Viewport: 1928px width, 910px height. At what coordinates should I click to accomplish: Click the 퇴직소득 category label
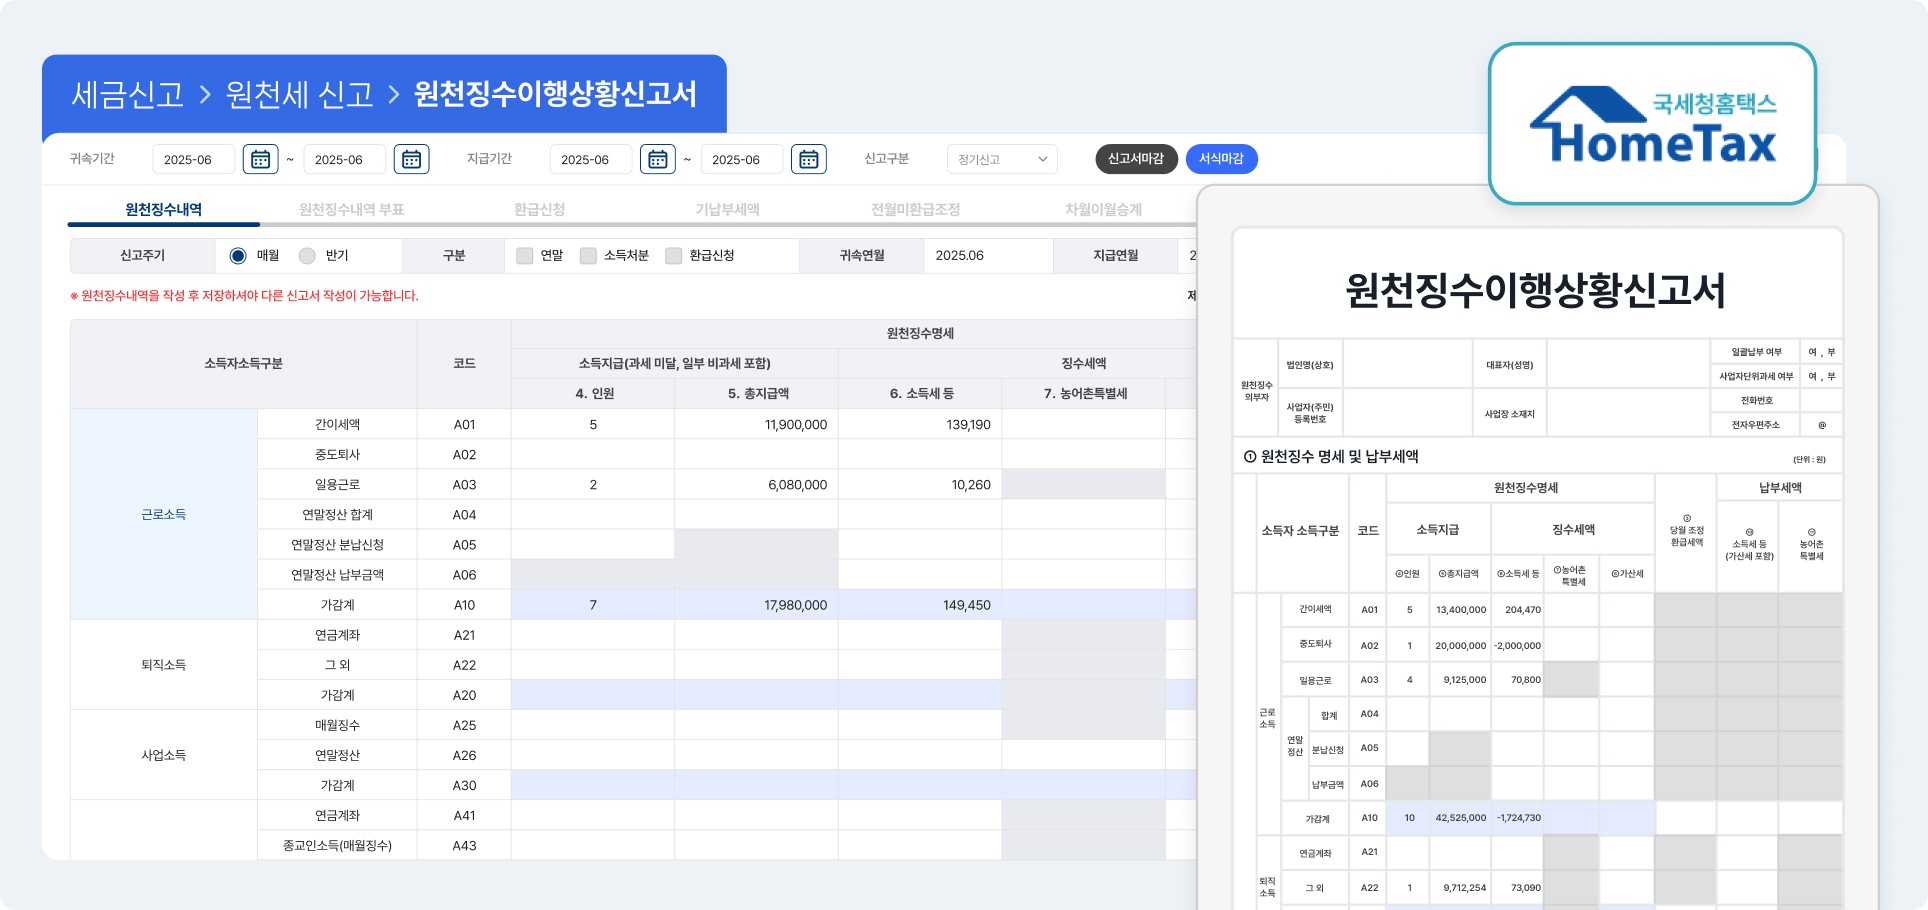164,665
